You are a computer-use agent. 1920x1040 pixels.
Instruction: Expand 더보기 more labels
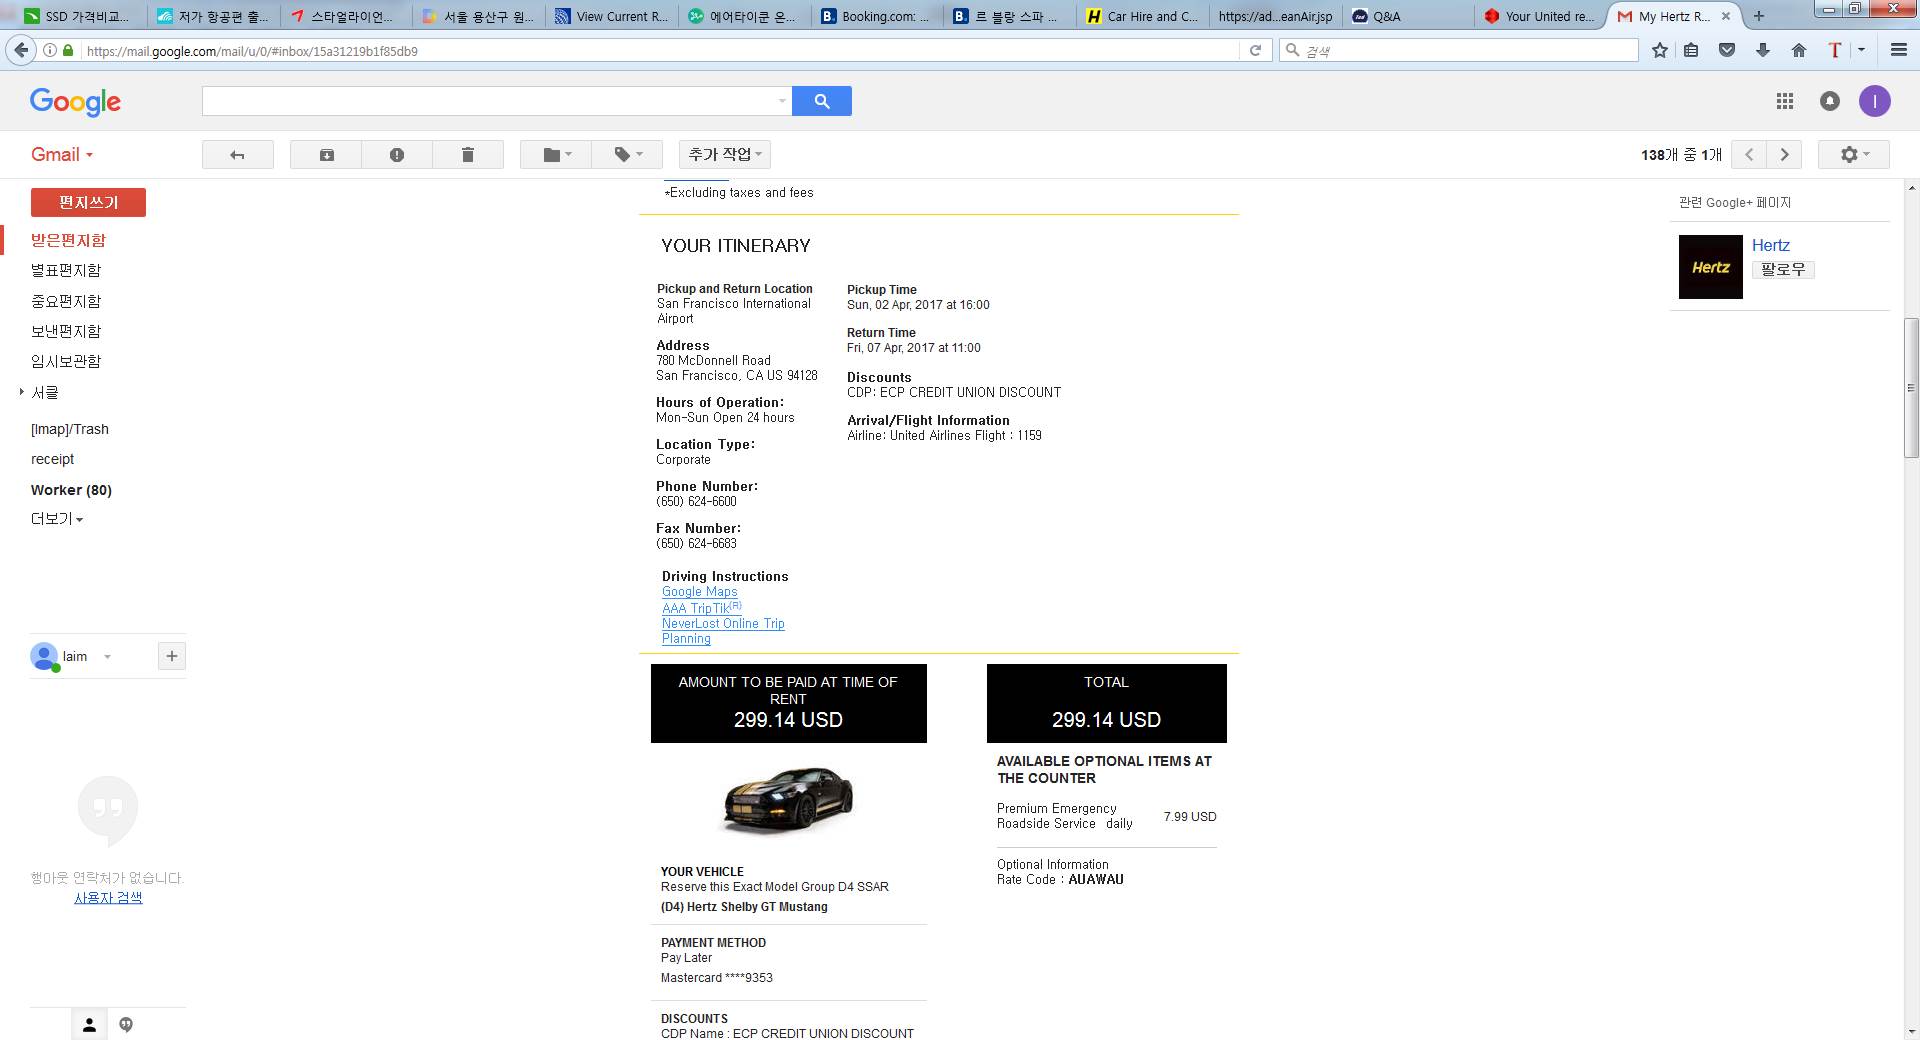click(57, 519)
